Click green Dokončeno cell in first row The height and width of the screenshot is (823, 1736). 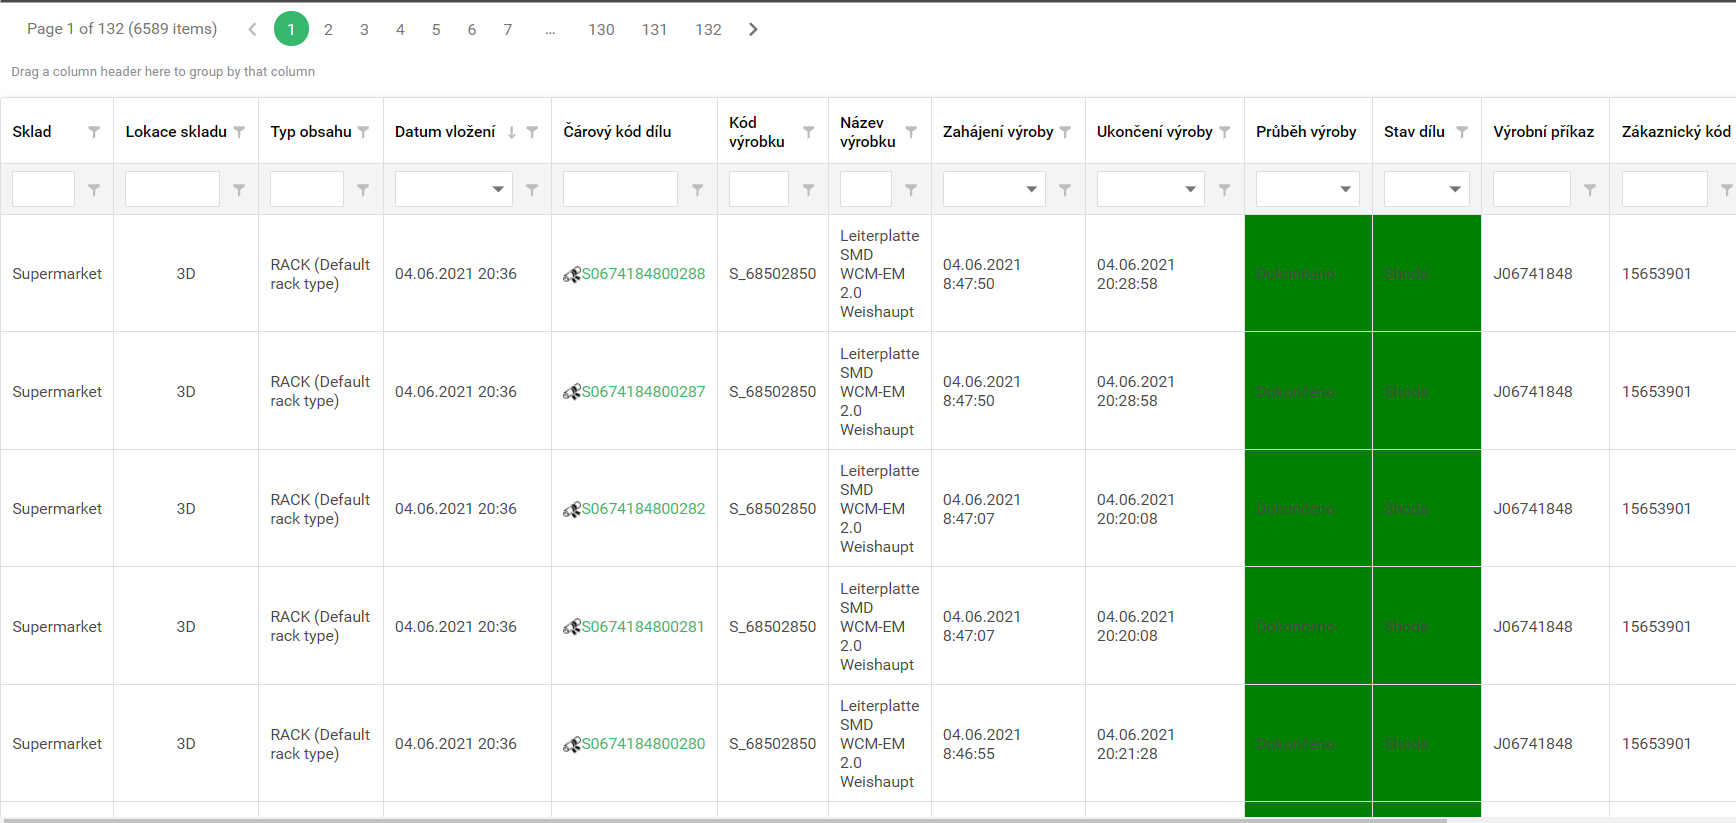point(1307,274)
